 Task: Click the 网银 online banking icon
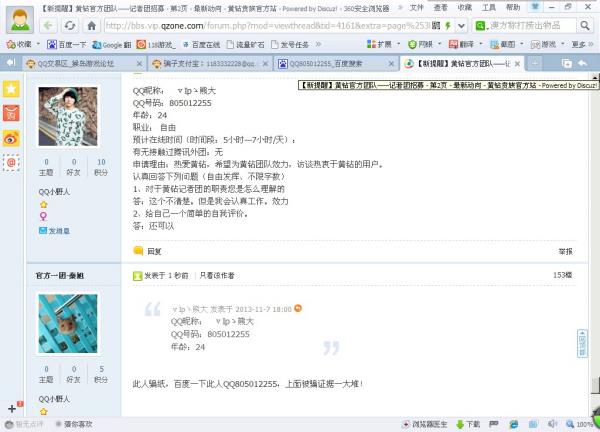[412, 44]
